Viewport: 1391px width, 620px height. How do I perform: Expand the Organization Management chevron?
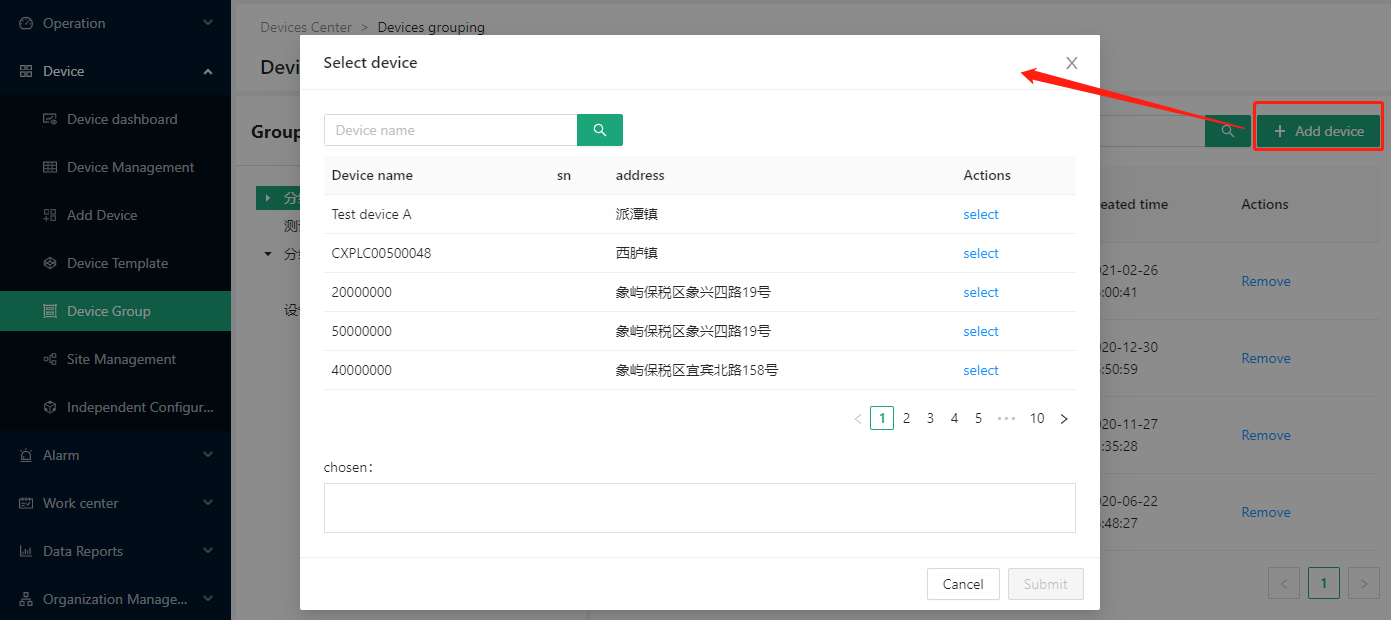(208, 599)
